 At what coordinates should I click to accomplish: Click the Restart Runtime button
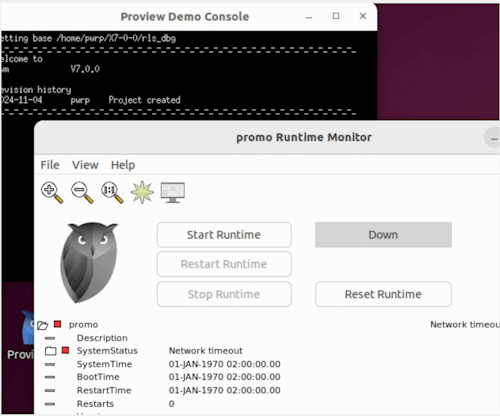224,264
